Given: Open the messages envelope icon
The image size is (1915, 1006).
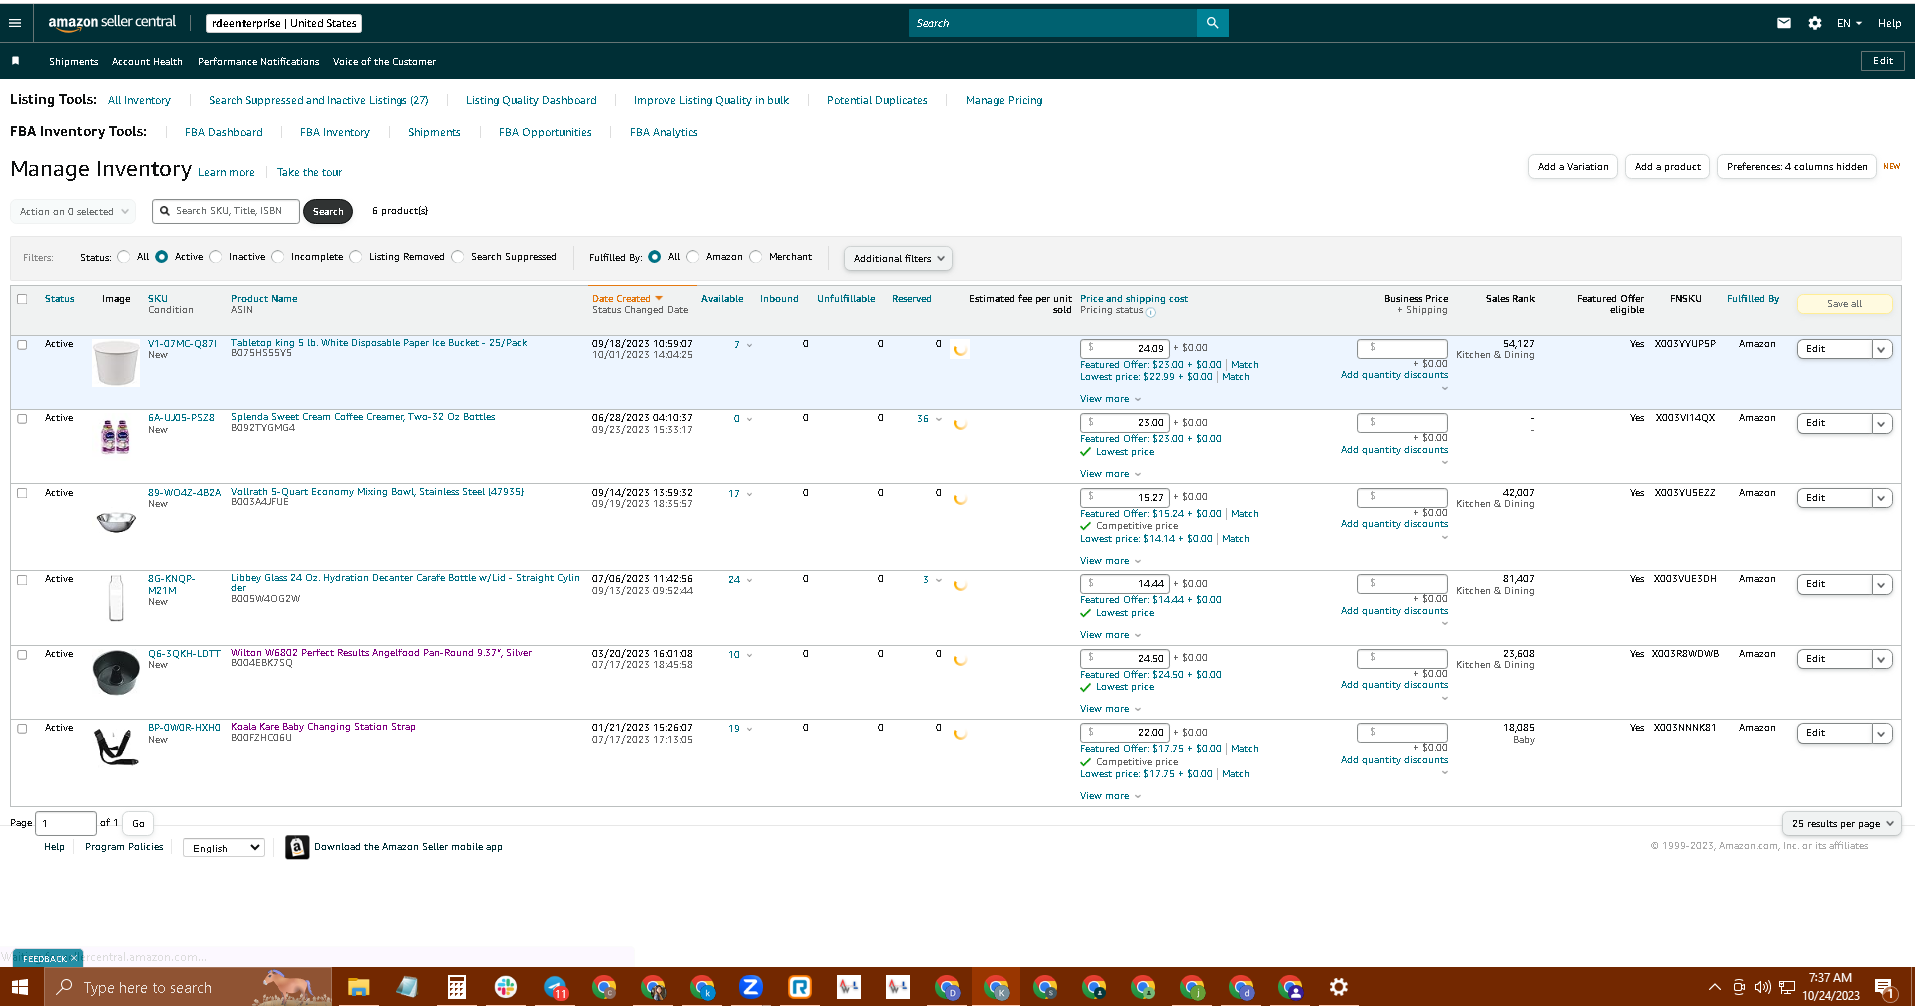Looking at the screenshot, I should tap(1784, 23).
